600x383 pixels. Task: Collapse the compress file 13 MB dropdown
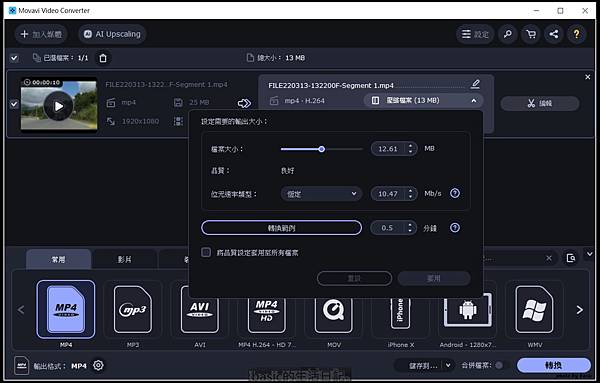pos(423,101)
